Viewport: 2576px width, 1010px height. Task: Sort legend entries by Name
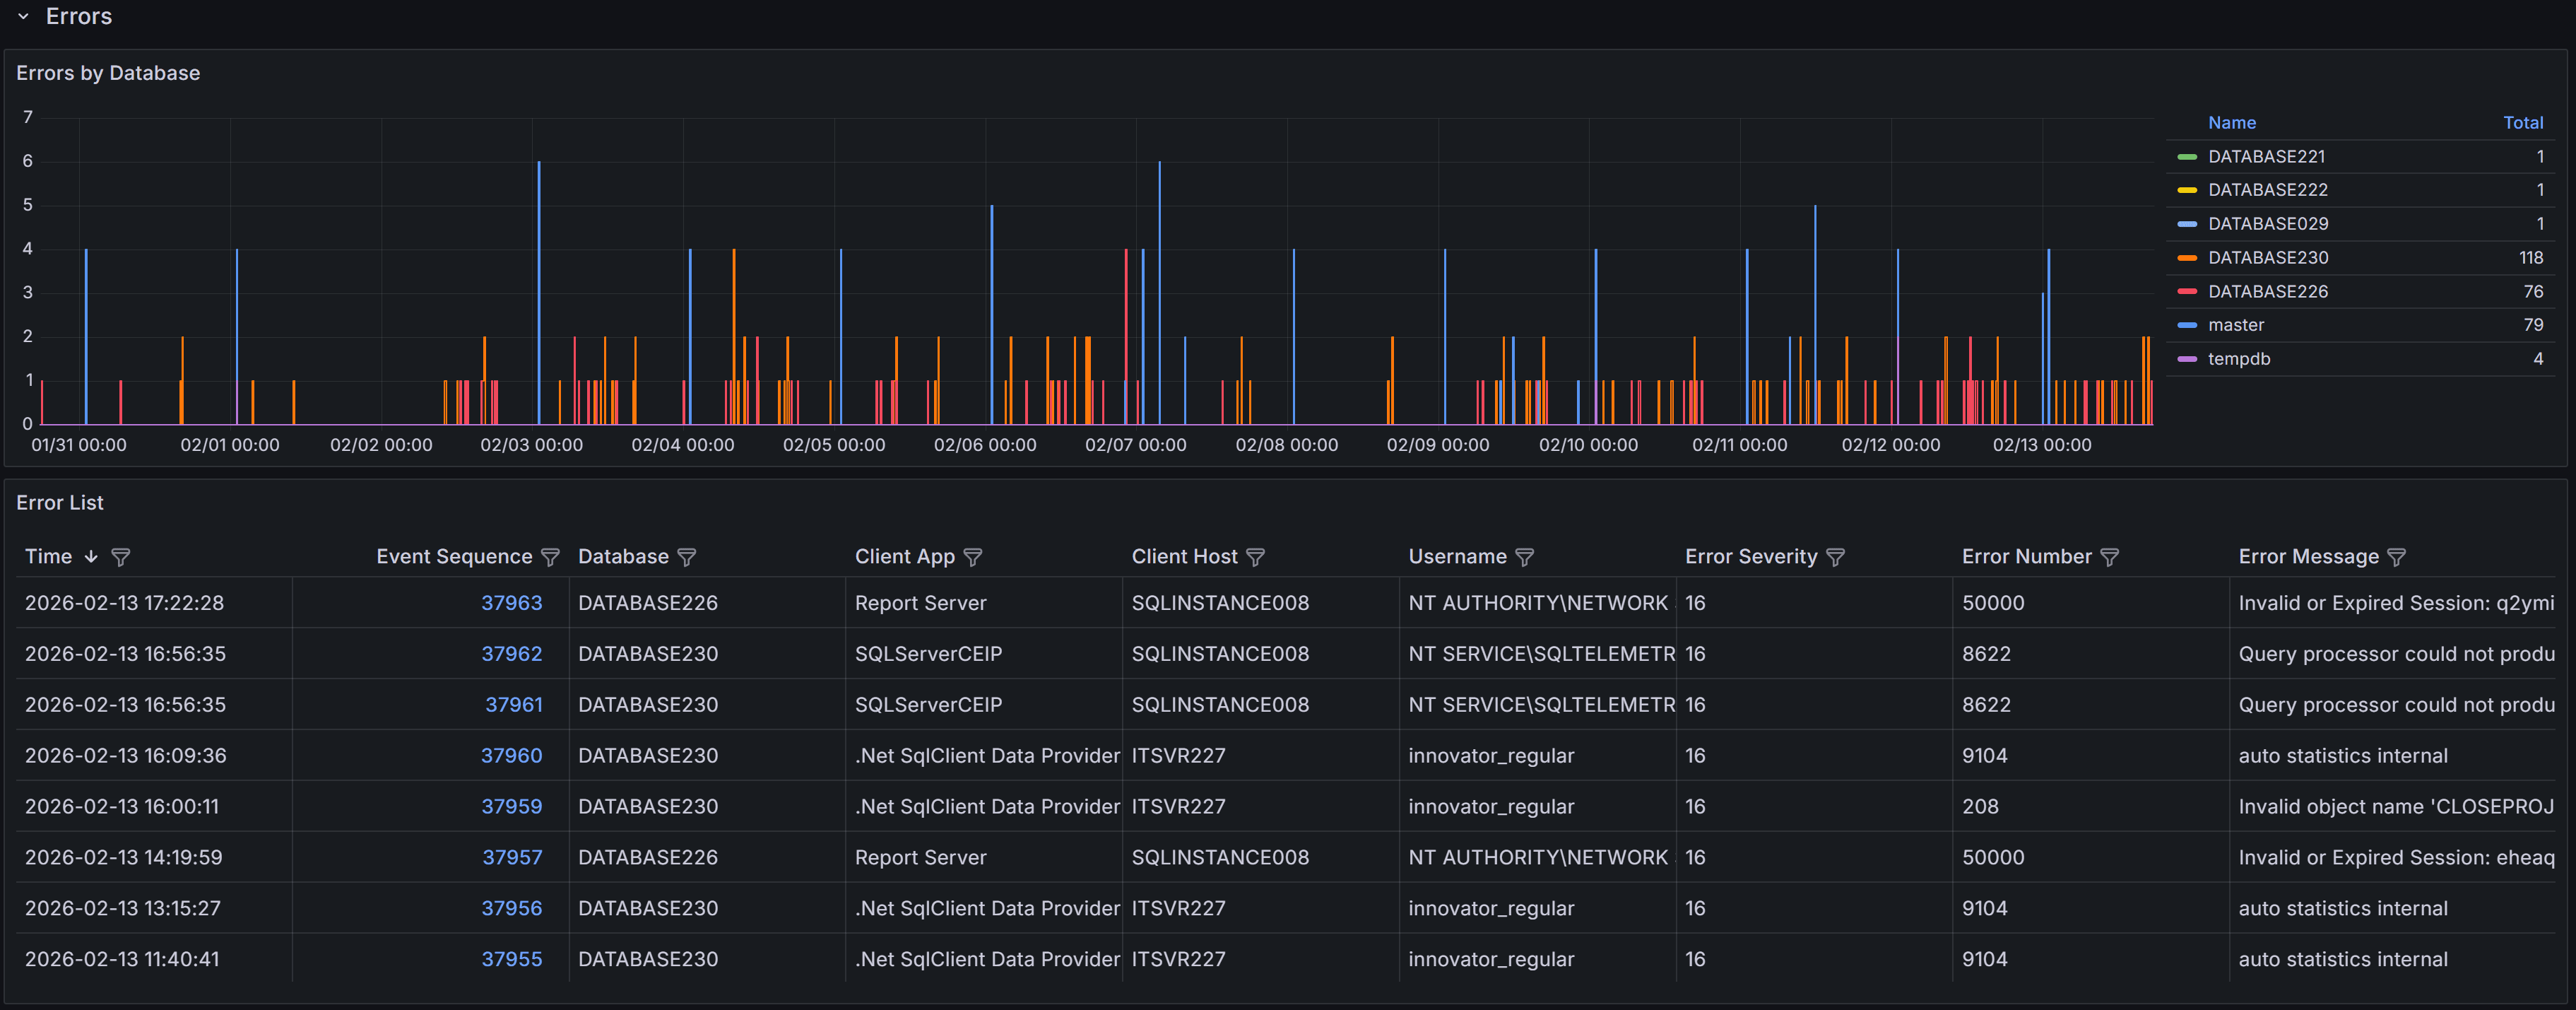tap(2231, 122)
